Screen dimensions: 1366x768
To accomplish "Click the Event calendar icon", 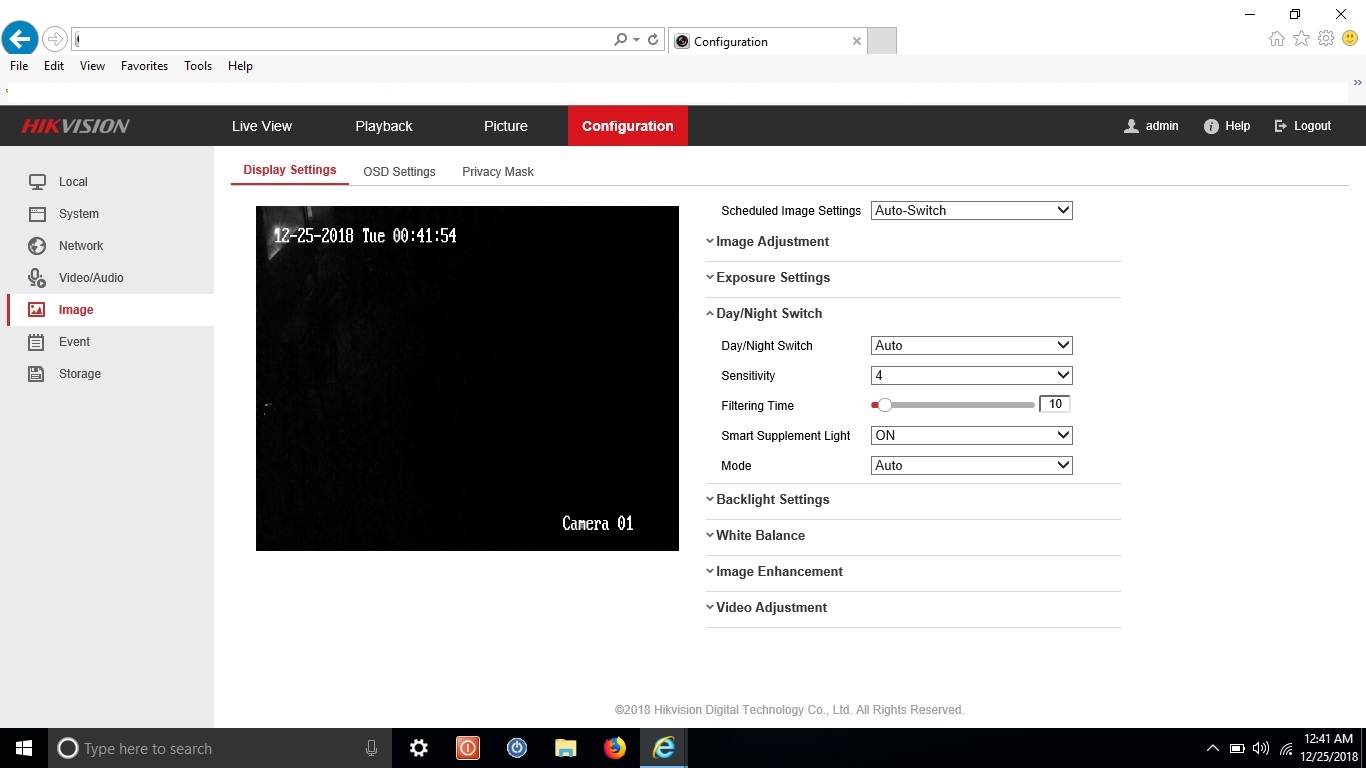I will (37, 342).
